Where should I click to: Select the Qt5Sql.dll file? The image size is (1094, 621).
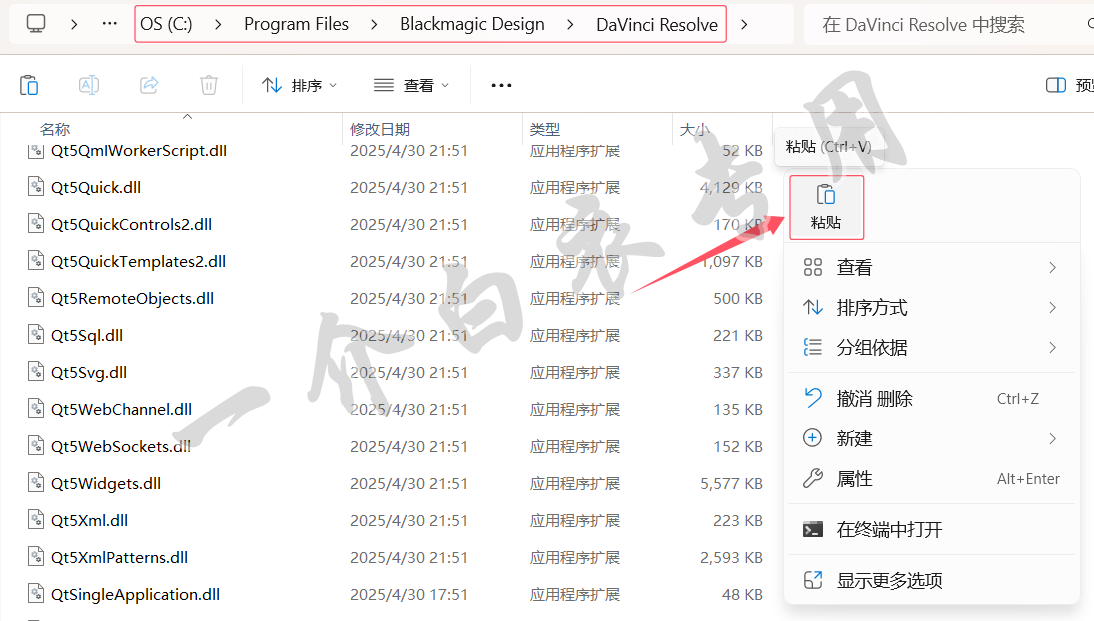pyautogui.click(x=87, y=336)
